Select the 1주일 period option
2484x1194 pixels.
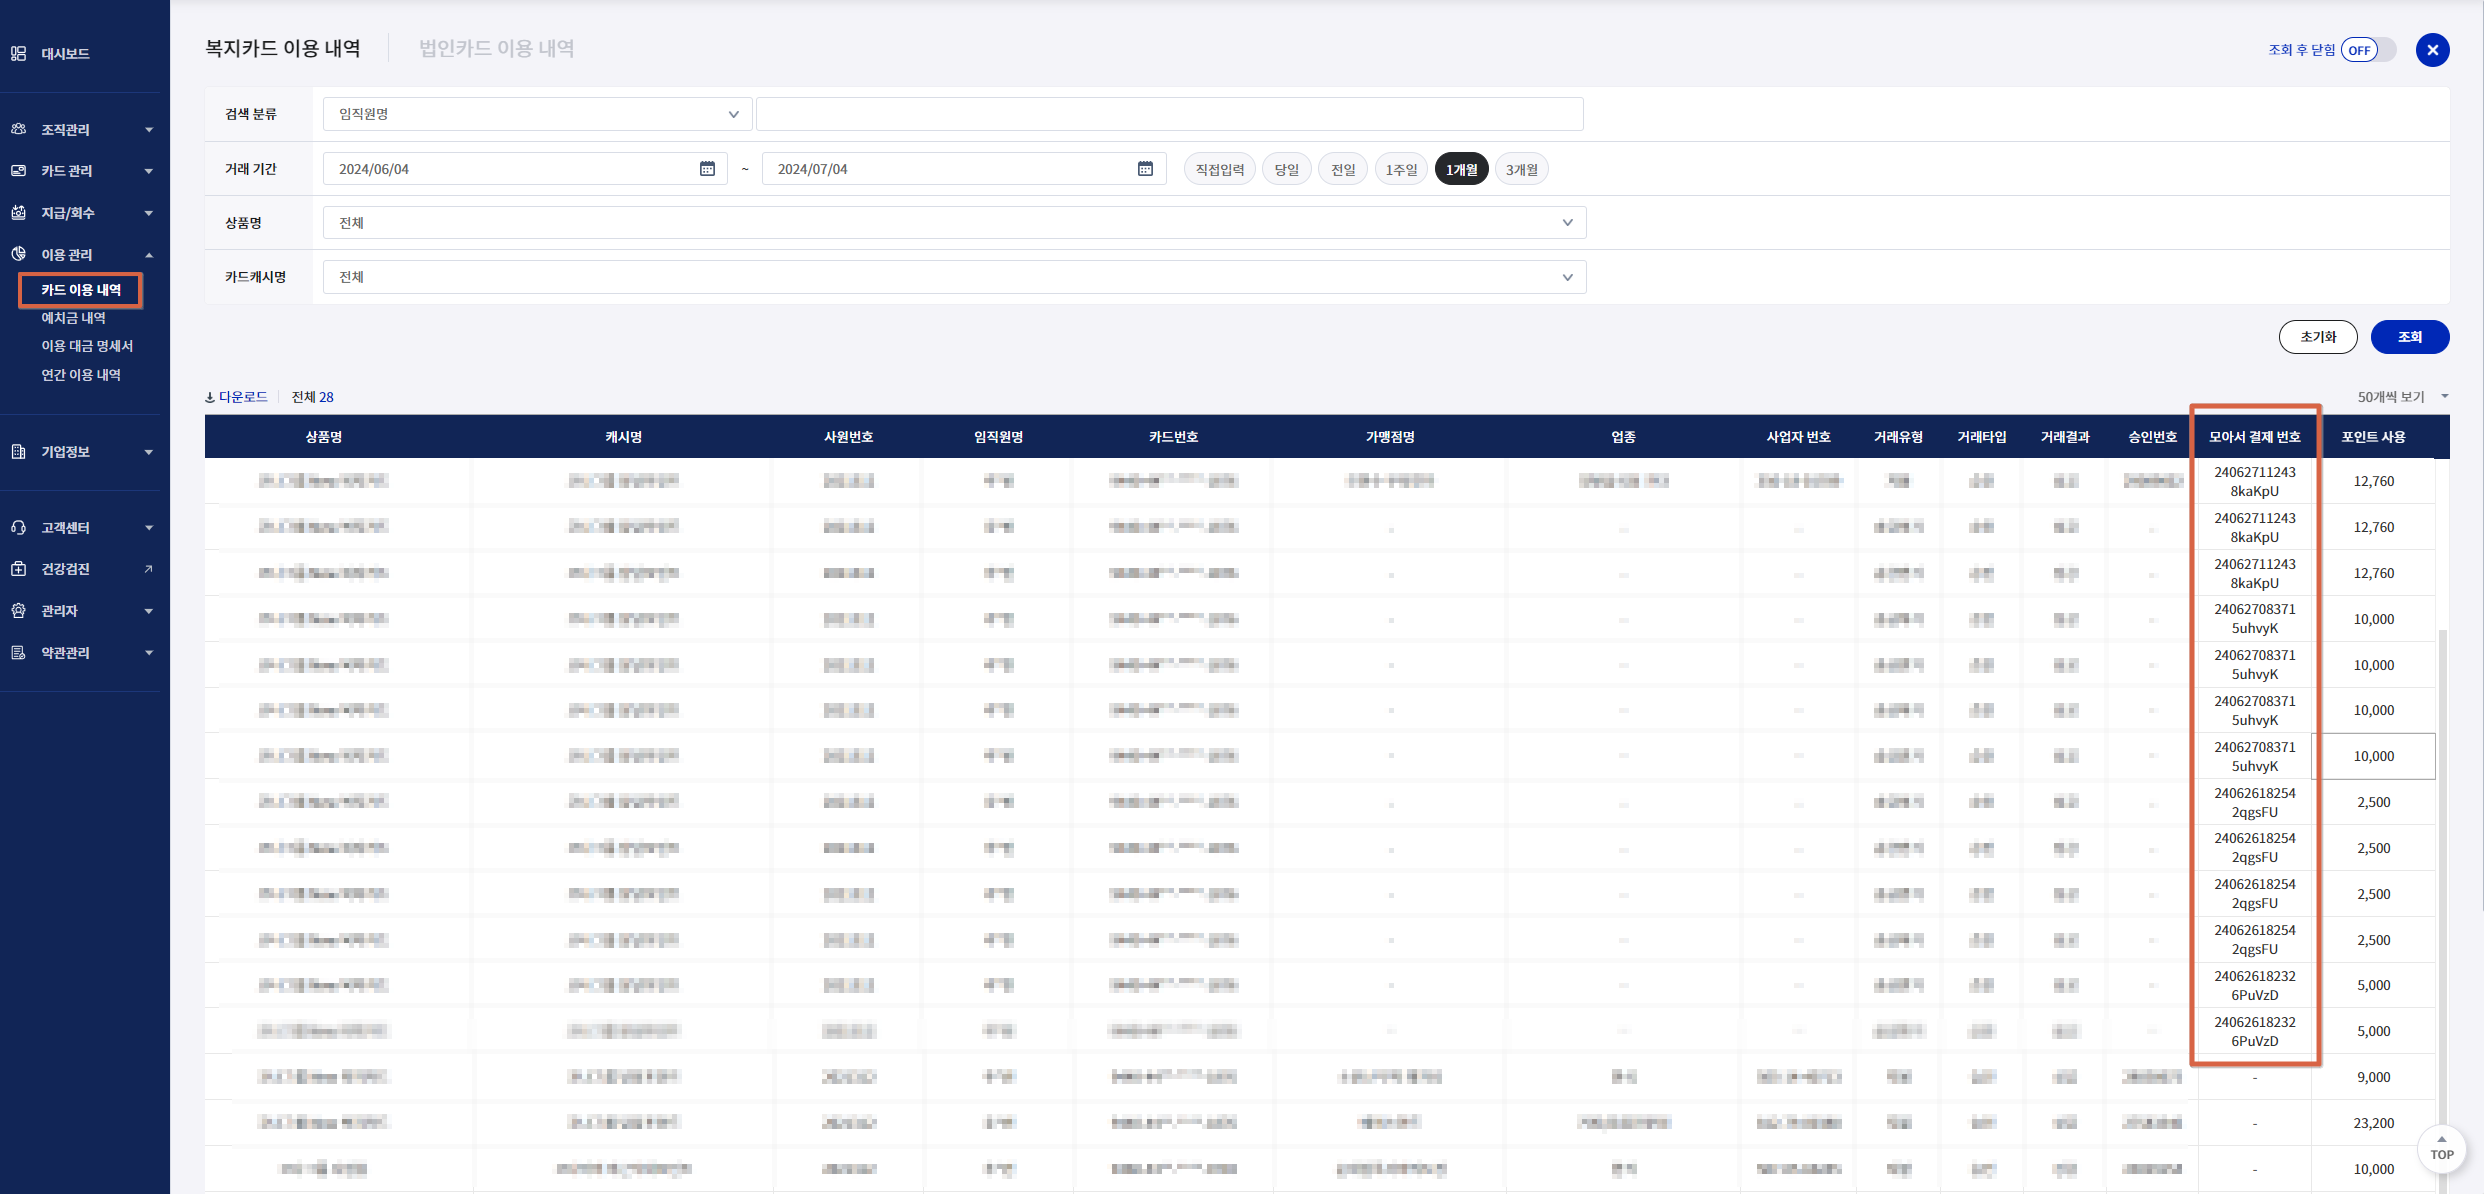pos(1400,170)
